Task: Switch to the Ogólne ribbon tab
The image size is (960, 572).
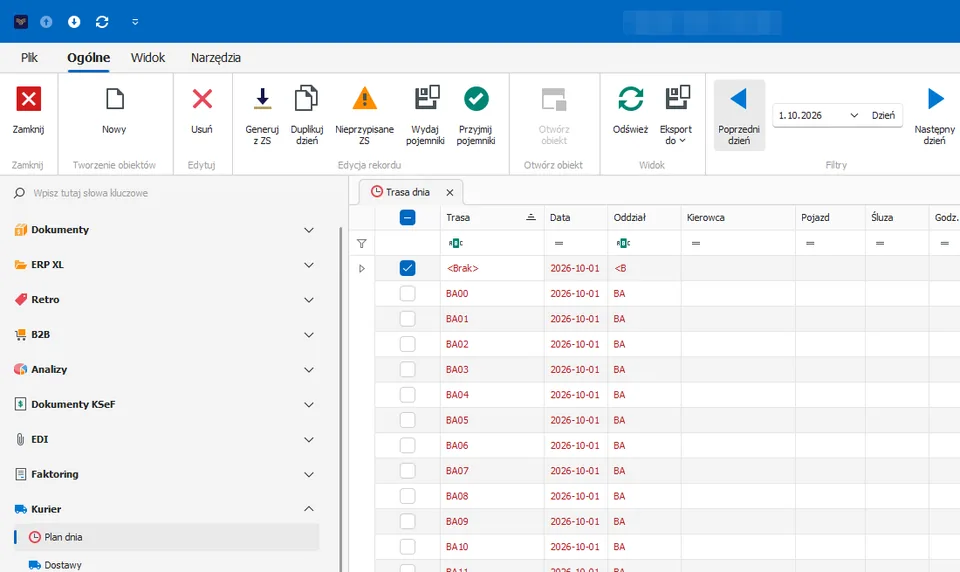Action: pos(89,58)
